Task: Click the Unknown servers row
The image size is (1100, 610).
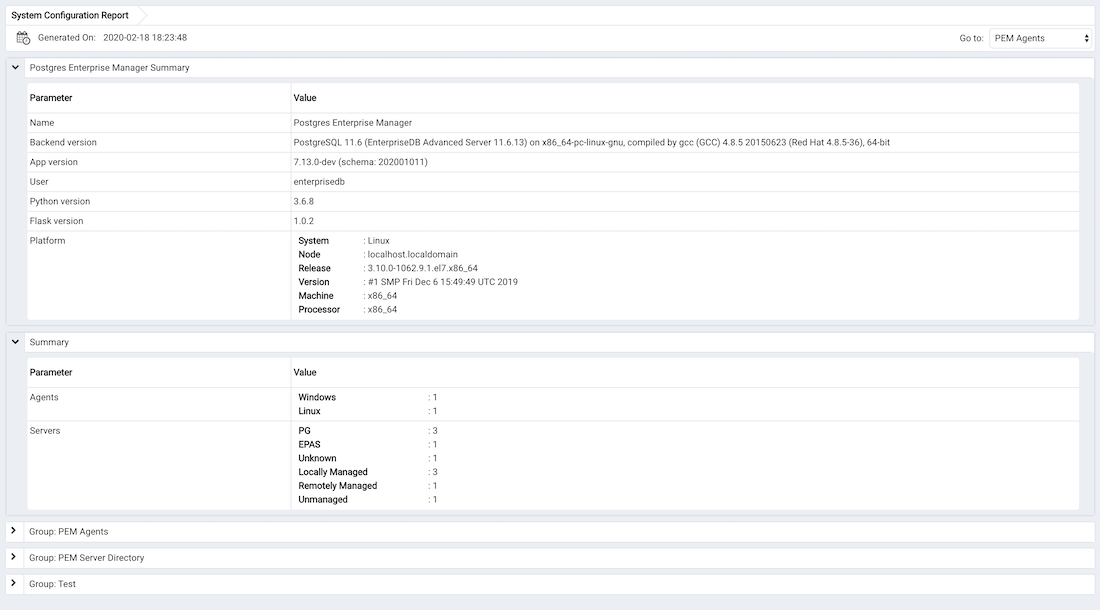Action: pos(368,458)
